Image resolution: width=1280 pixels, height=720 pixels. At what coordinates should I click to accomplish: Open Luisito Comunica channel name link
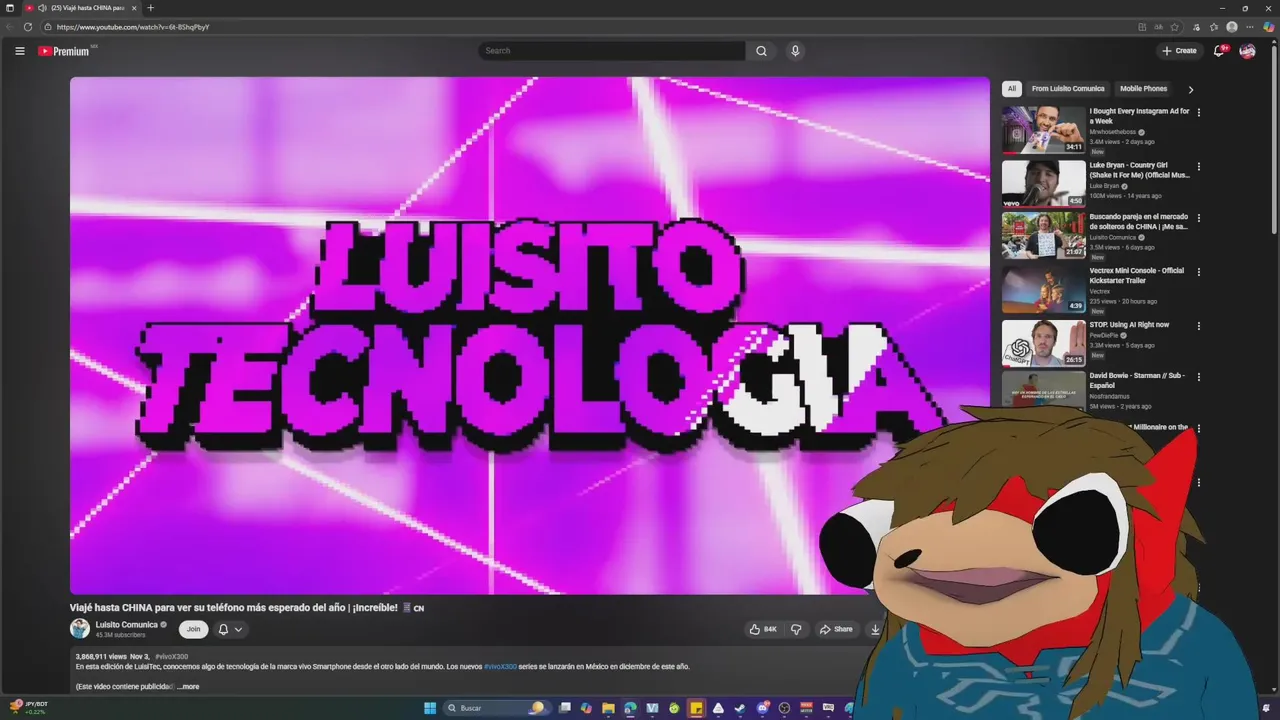(x=126, y=624)
